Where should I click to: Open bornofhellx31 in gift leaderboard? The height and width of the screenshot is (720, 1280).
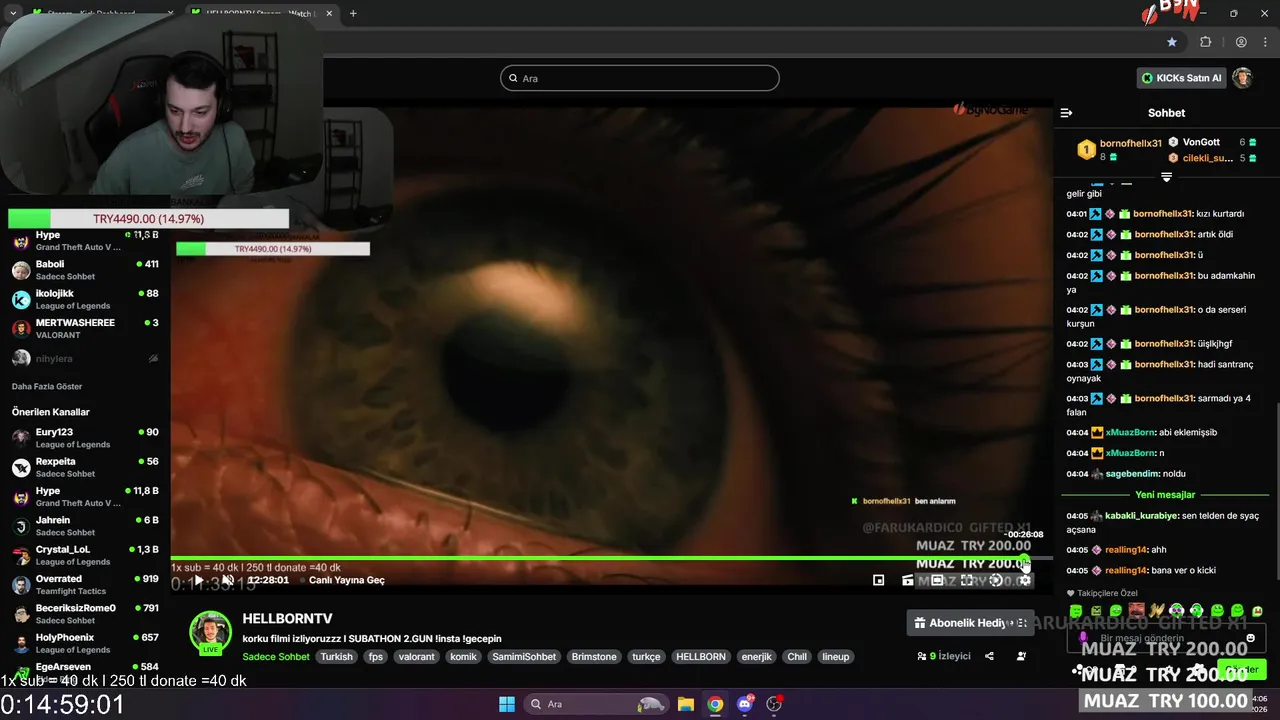point(1131,143)
